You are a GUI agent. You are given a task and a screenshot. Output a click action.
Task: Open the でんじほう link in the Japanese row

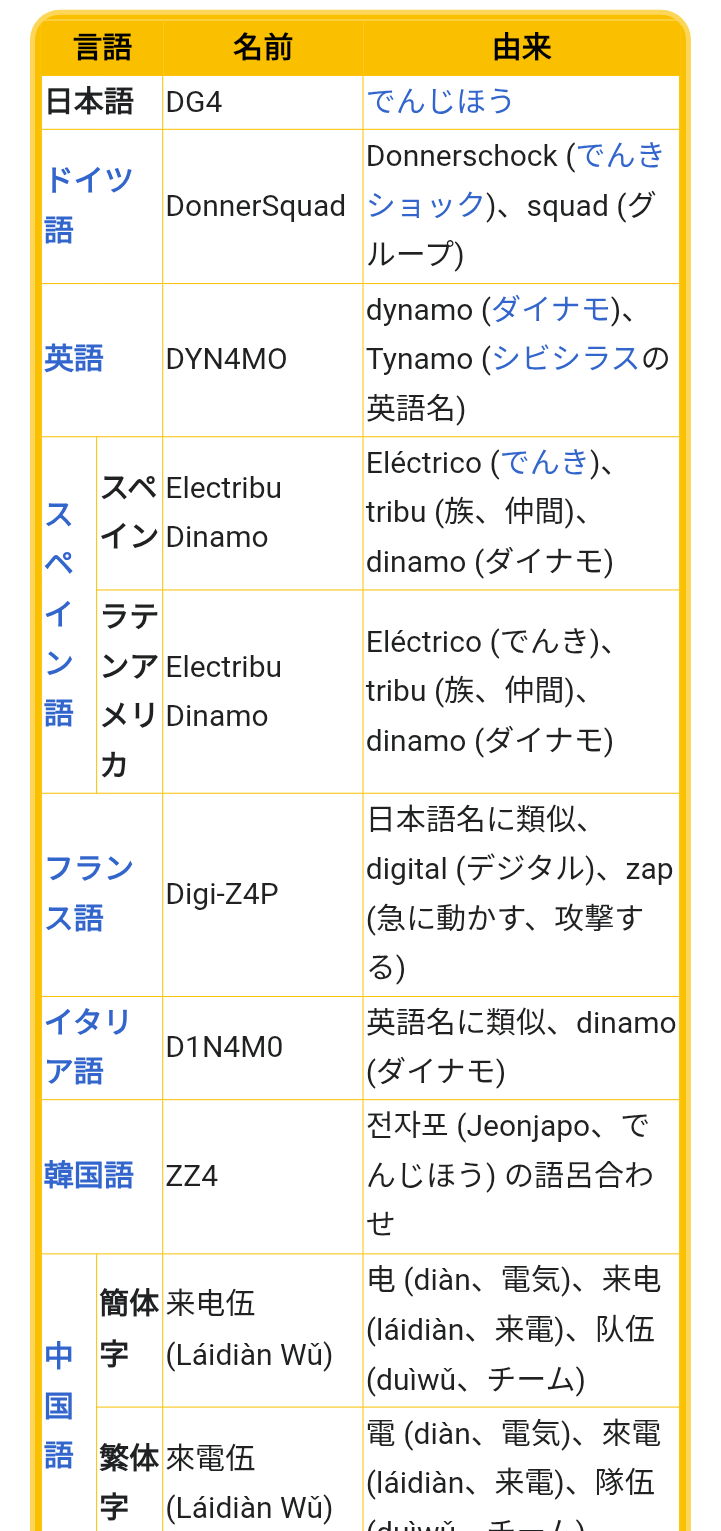(439, 101)
